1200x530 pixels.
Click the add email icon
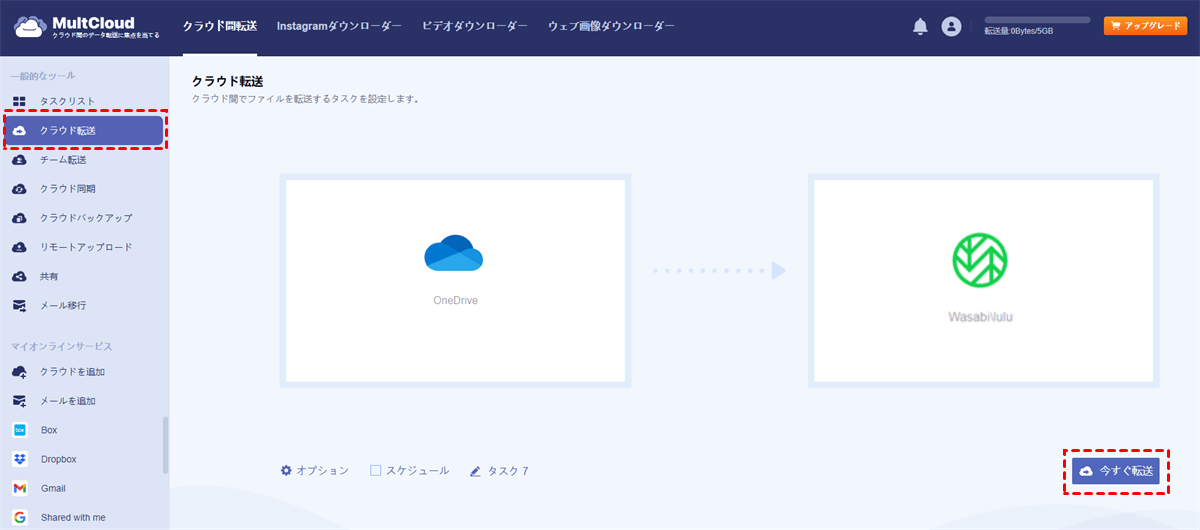(19, 401)
